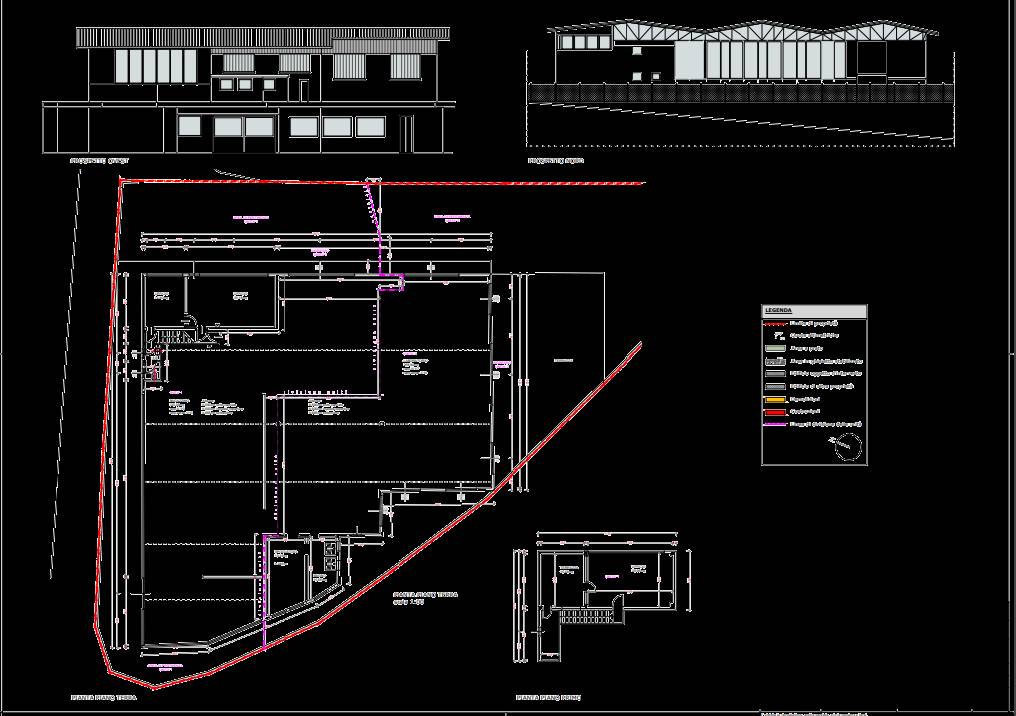Select the red property boundary's top-left corner
This screenshot has width=1016, height=716.
click(121, 182)
